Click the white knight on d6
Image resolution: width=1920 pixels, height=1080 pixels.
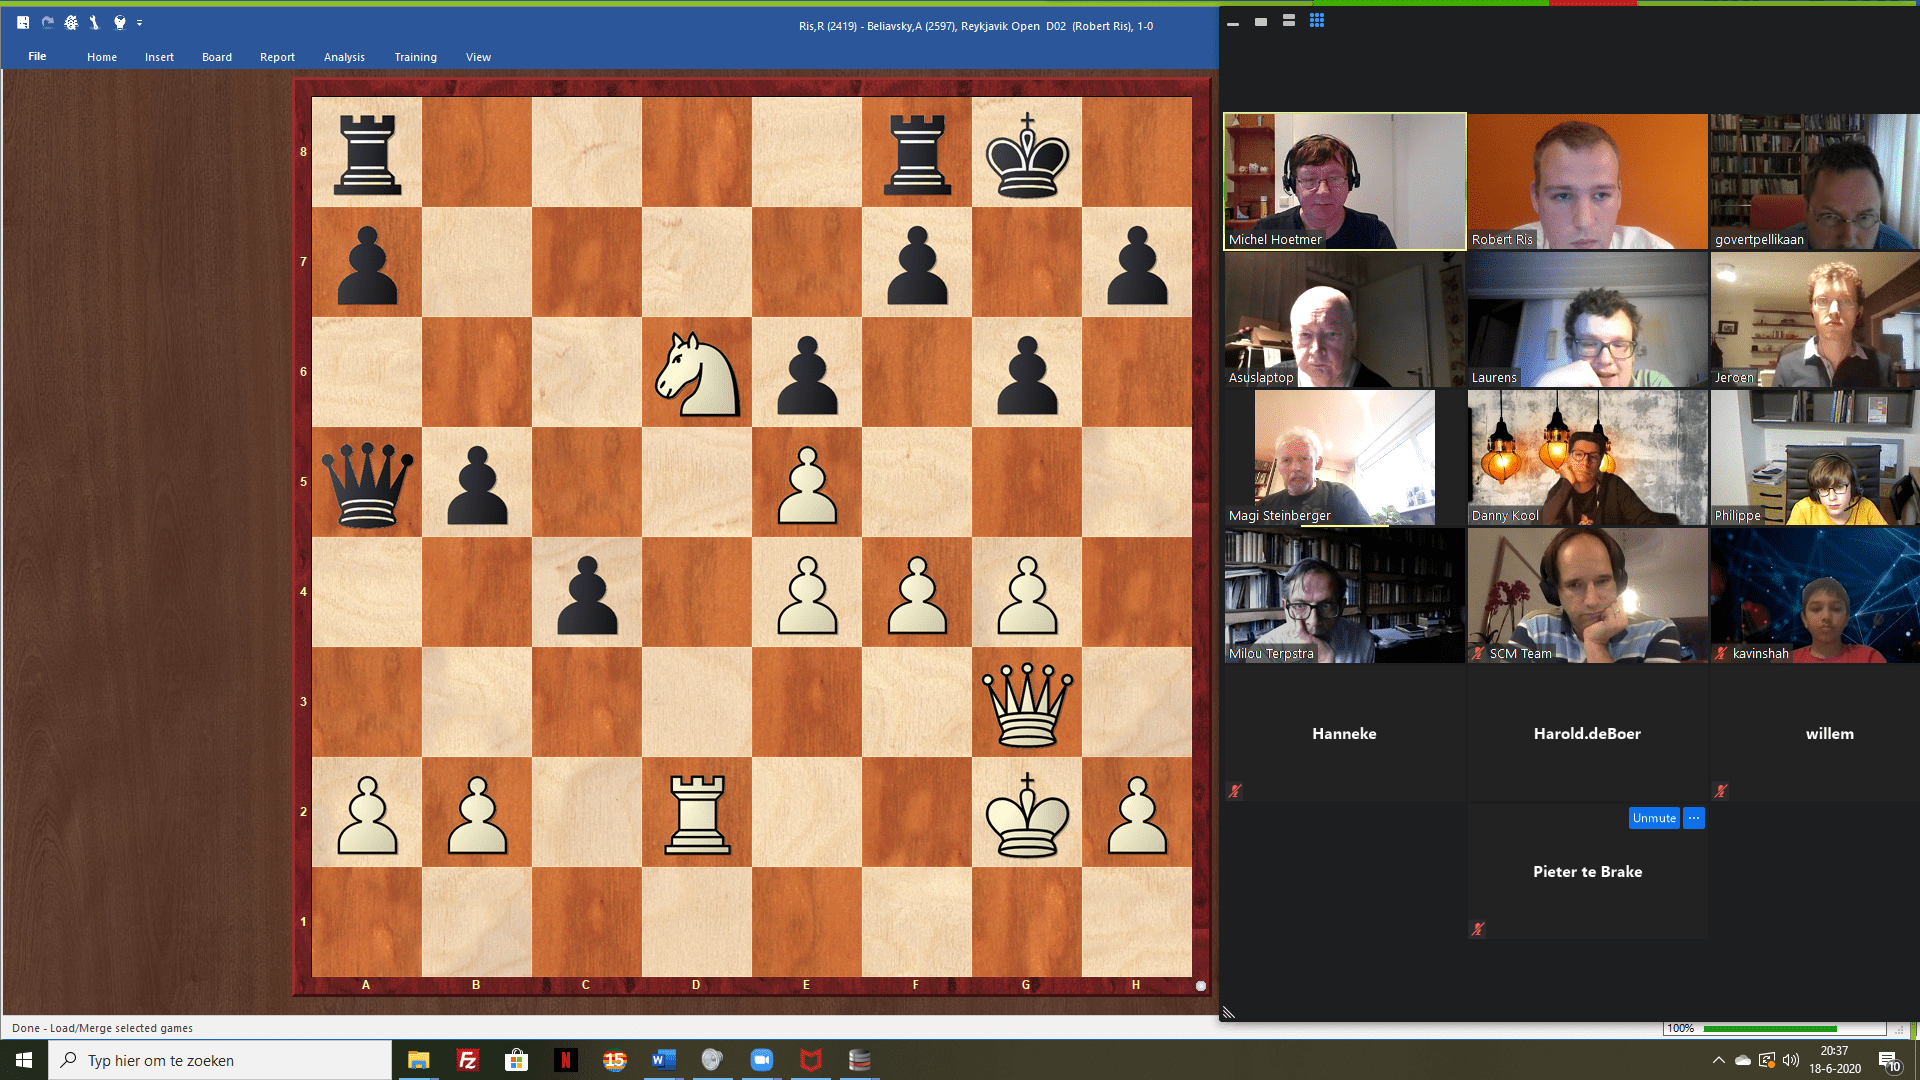(697, 373)
